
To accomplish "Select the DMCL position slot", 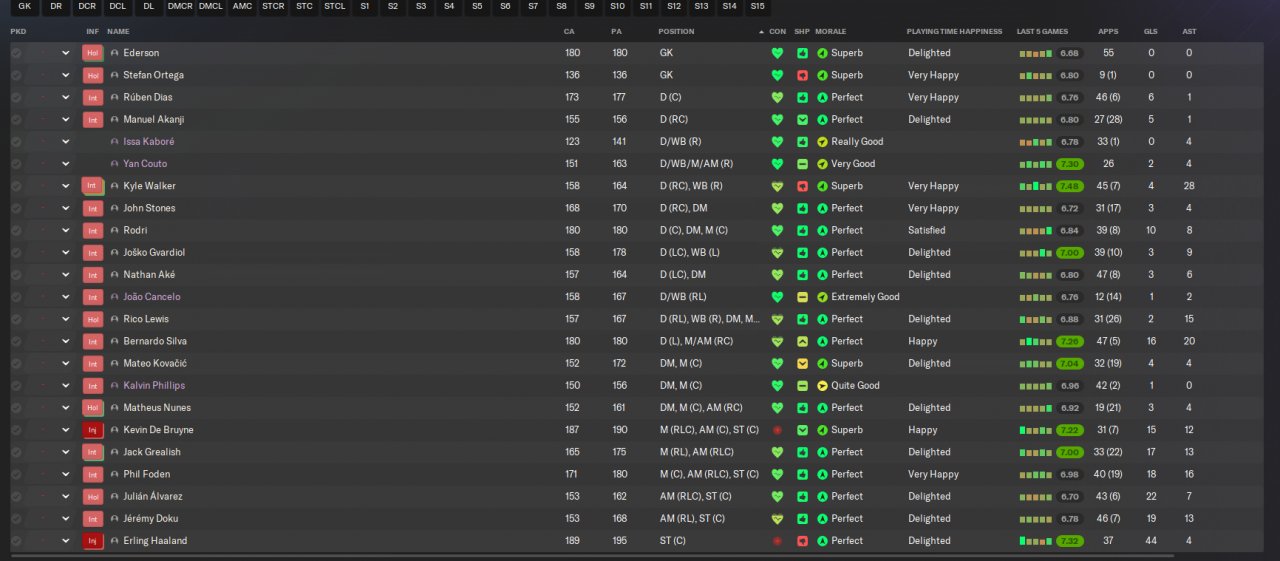I will pyautogui.click(x=211, y=6).
